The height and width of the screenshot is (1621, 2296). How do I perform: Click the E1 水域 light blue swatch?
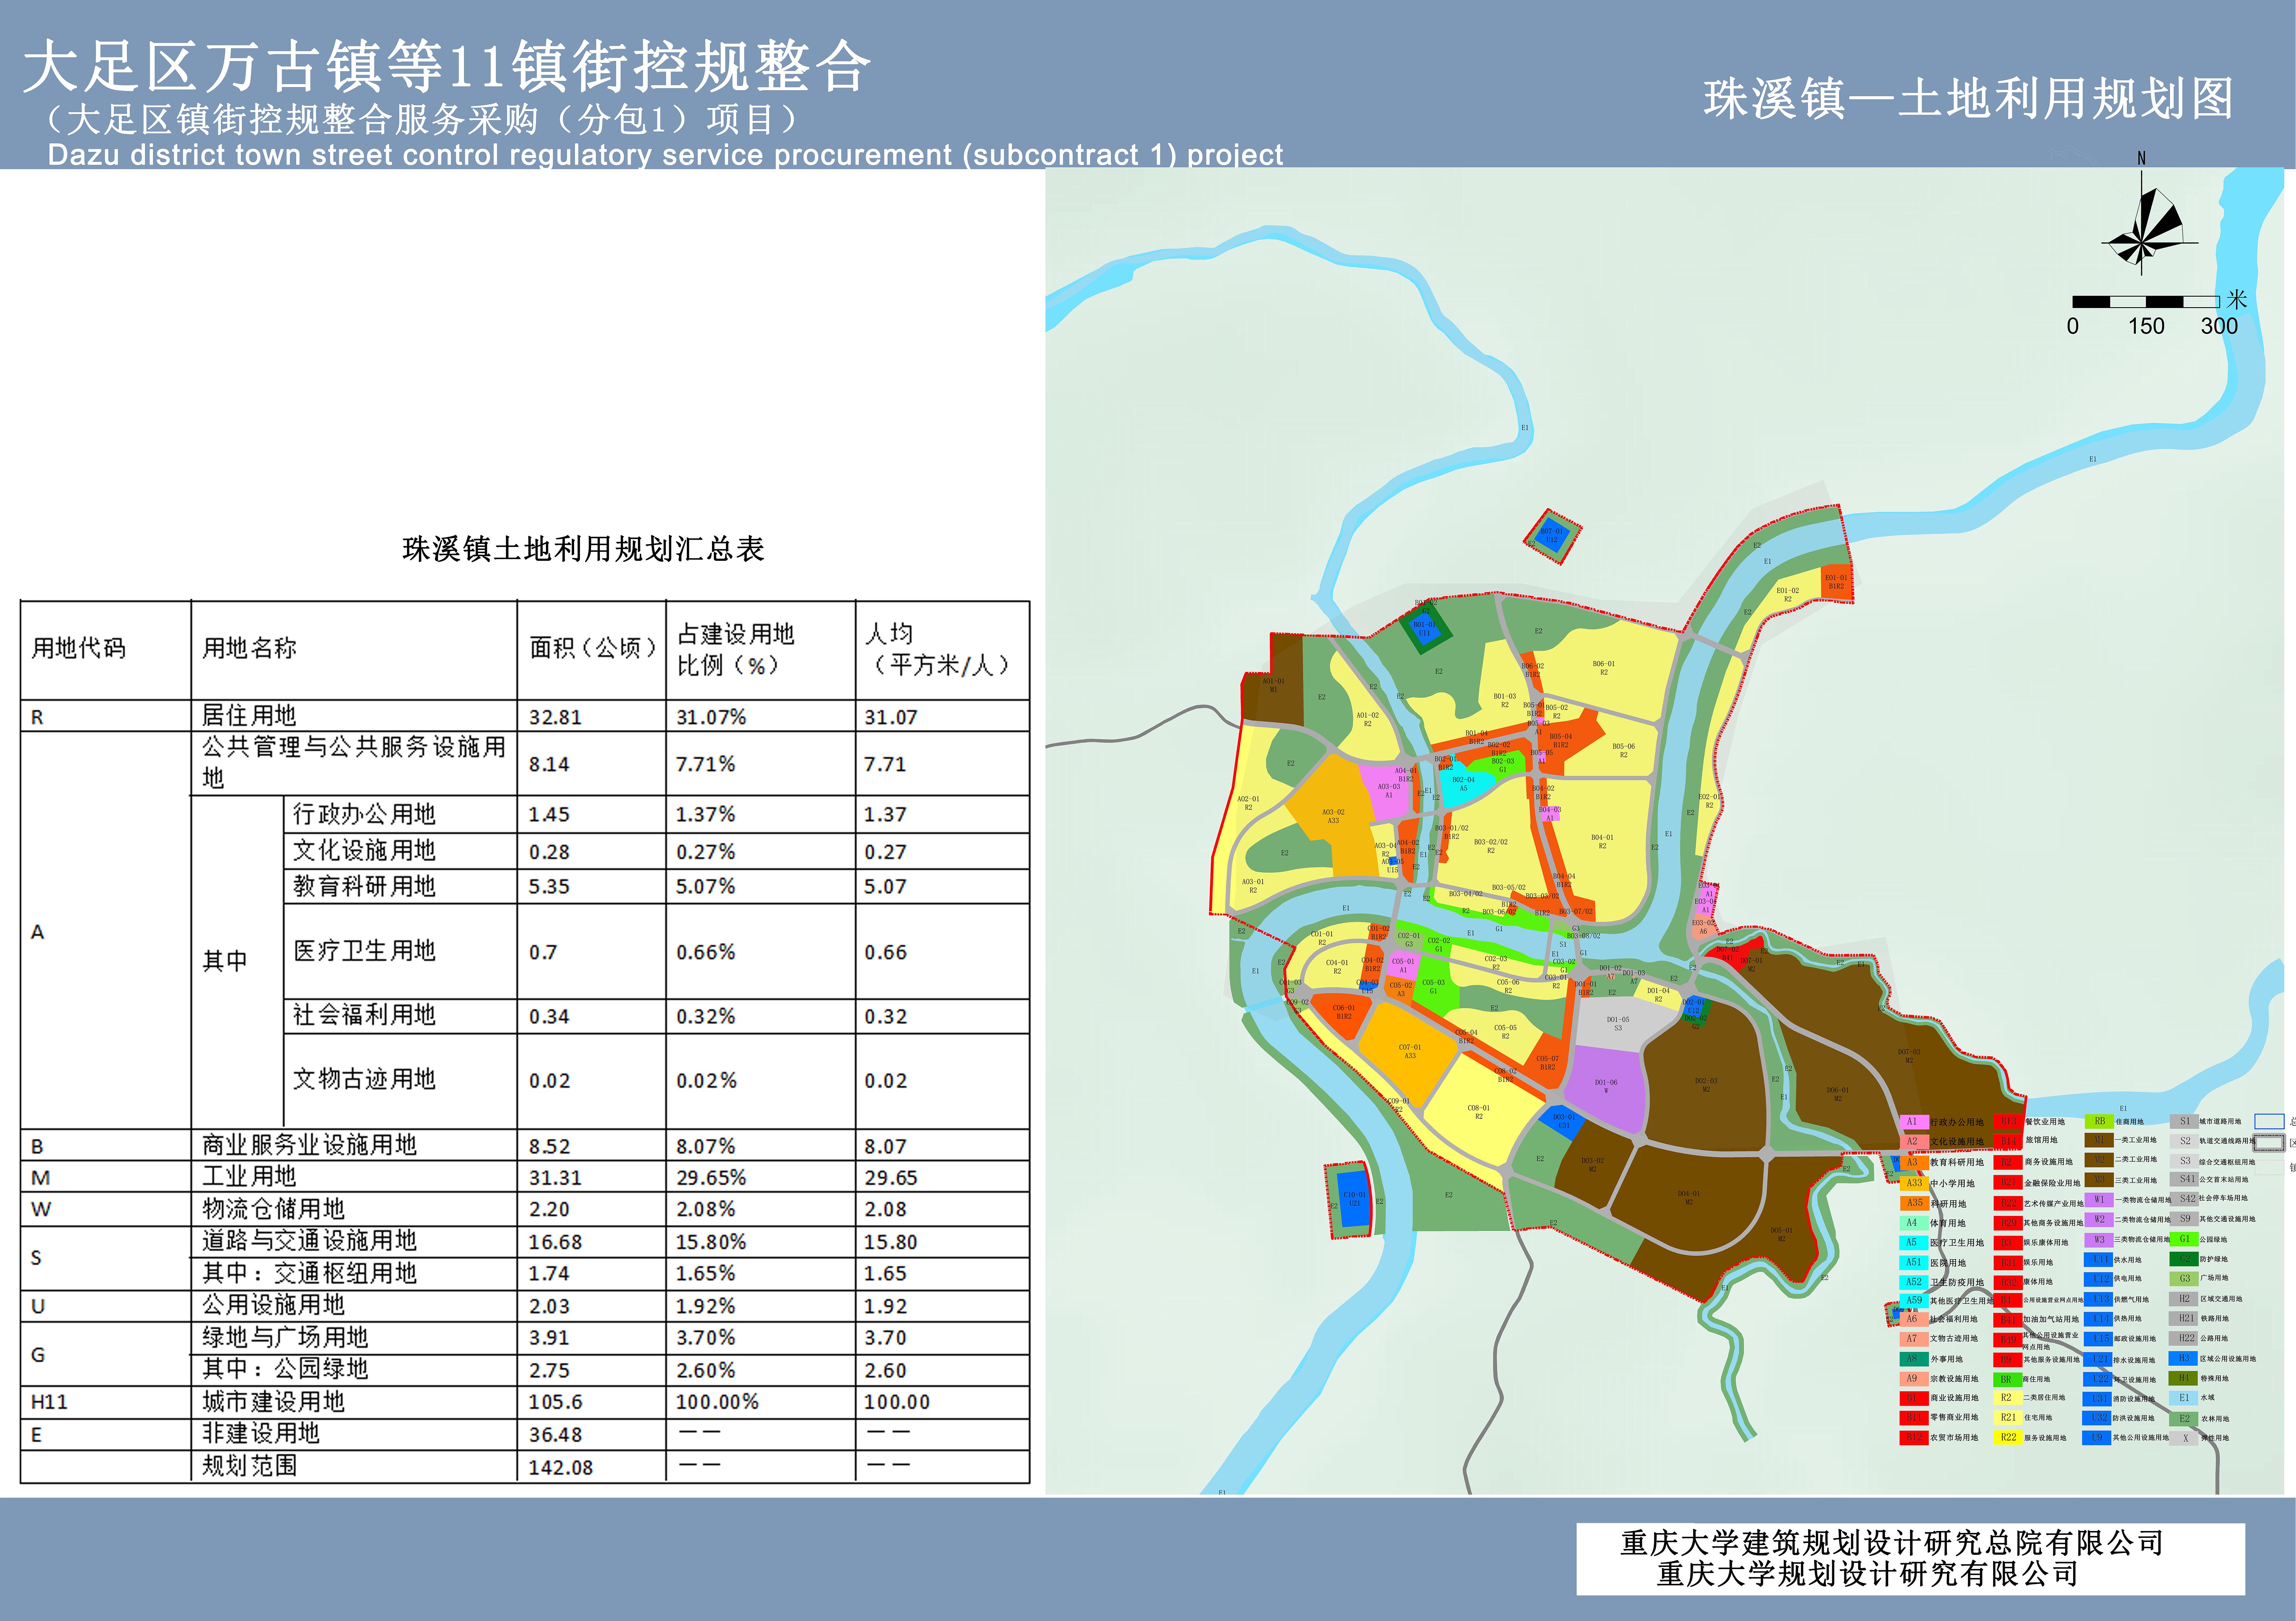click(x=2183, y=1398)
